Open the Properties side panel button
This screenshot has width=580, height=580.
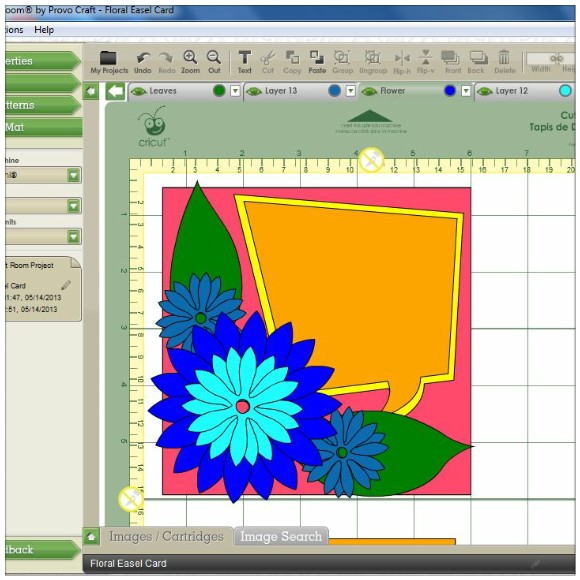point(43,61)
